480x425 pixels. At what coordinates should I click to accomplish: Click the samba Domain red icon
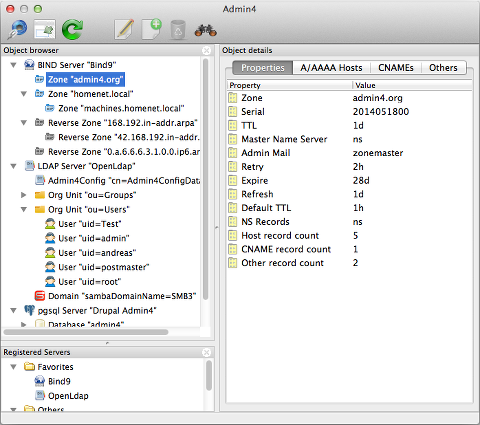pos(40,296)
